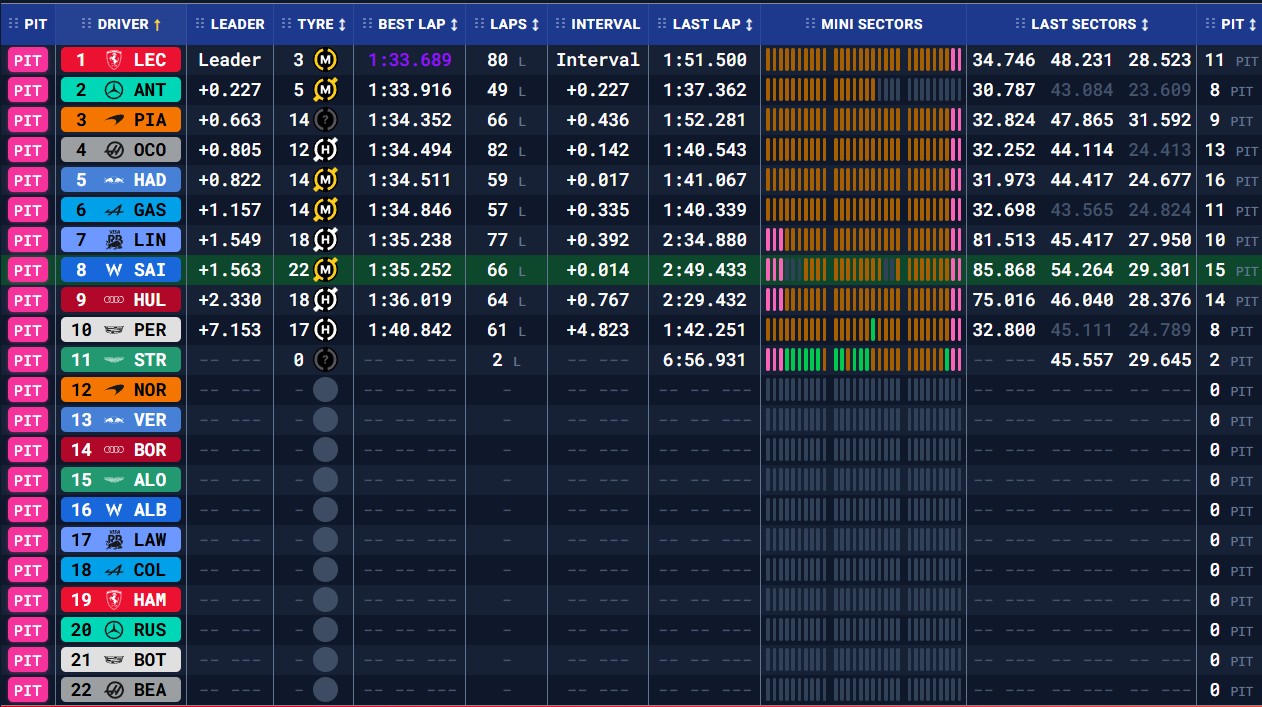Click the pink PIT badge beside VER
The width and height of the screenshot is (1262, 707).
[x=28, y=420]
